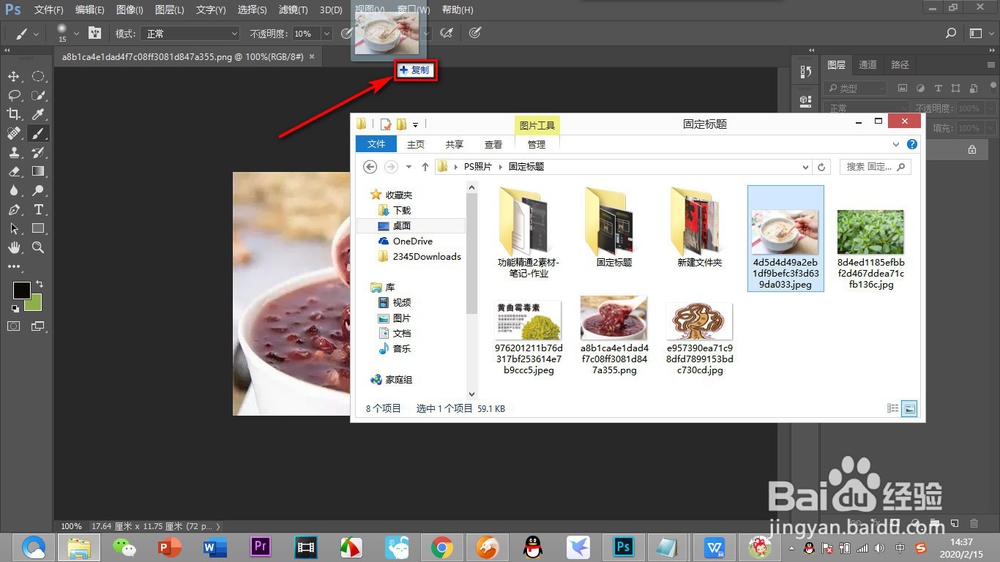Screen dimensions: 1000x562
Task: Select the Brush tool in toolbox
Action: point(38,133)
